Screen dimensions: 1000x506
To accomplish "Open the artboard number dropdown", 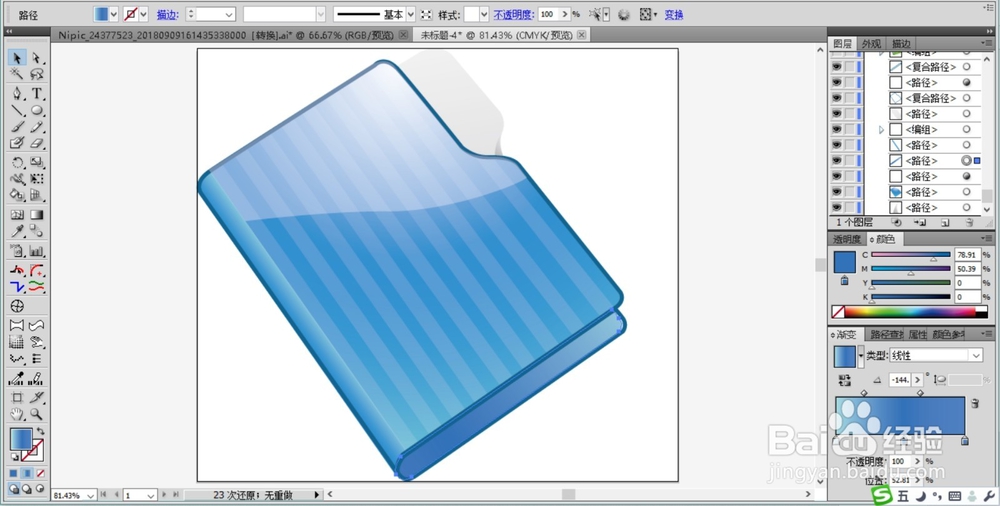I will coord(151,495).
